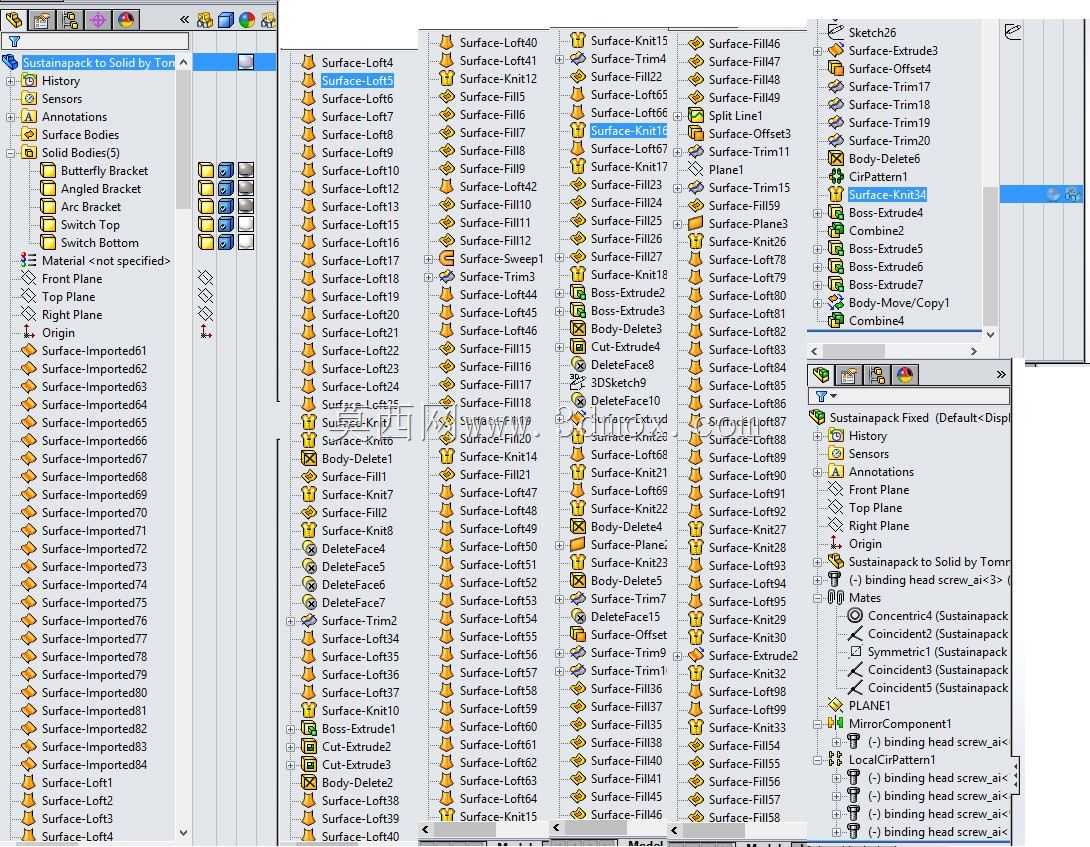
Task: Select the Cut-Extrude4 feature icon
Action: pos(578,346)
